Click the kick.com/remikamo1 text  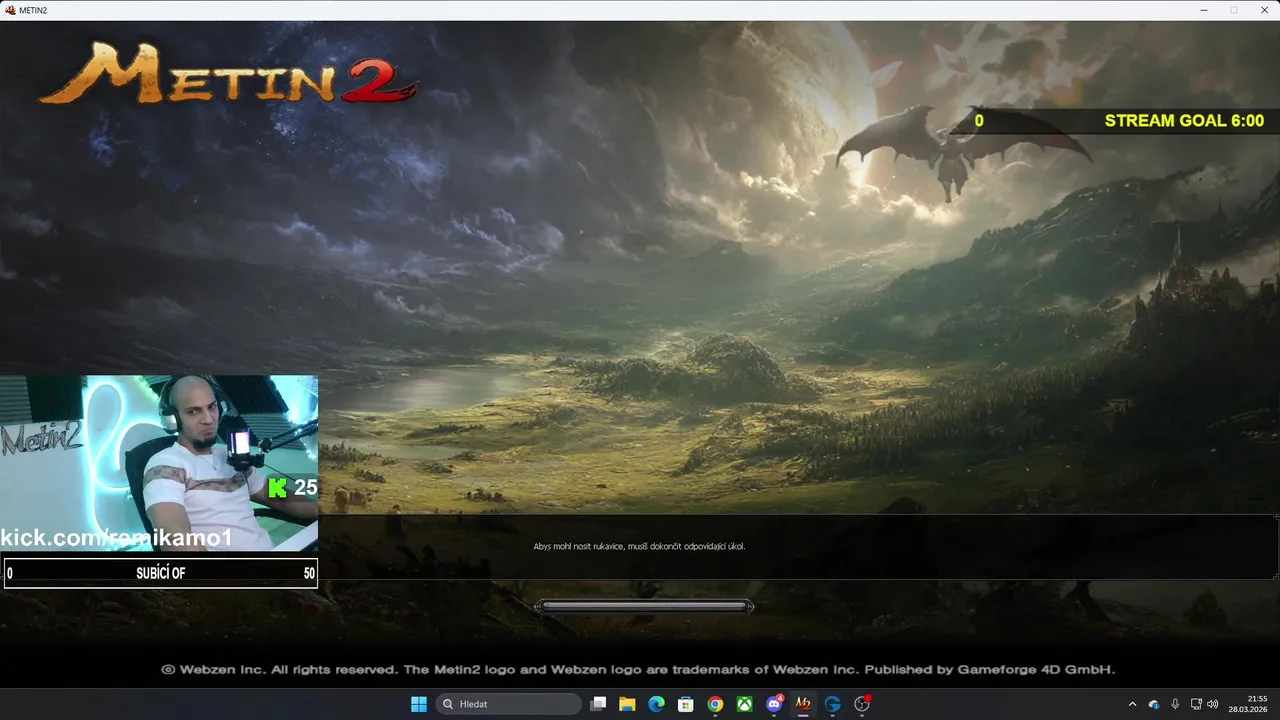pos(116,538)
